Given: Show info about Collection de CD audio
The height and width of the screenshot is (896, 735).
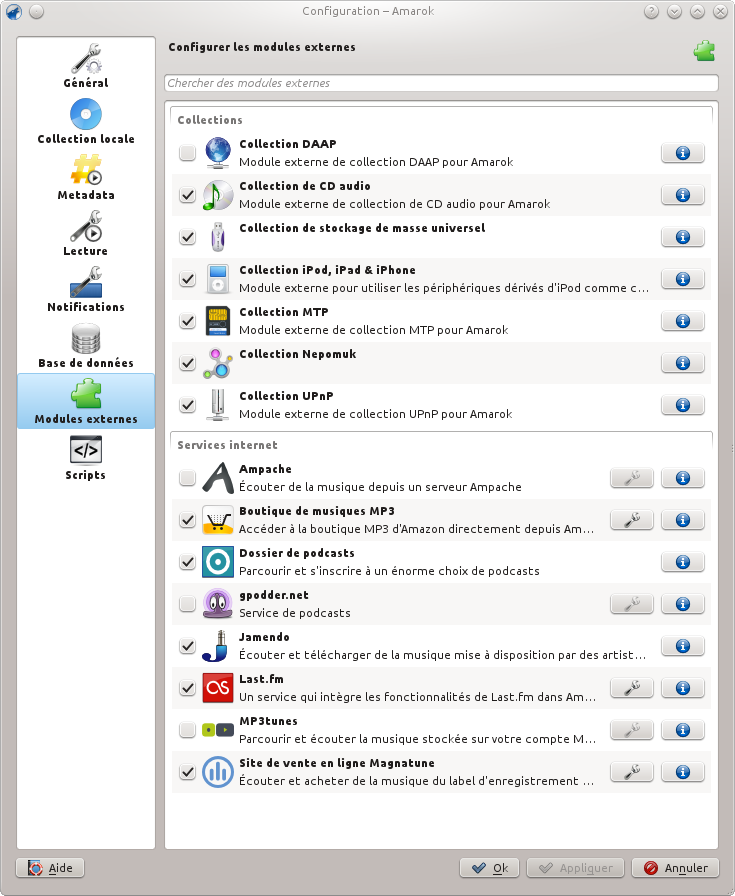Looking at the screenshot, I should tap(682, 195).
